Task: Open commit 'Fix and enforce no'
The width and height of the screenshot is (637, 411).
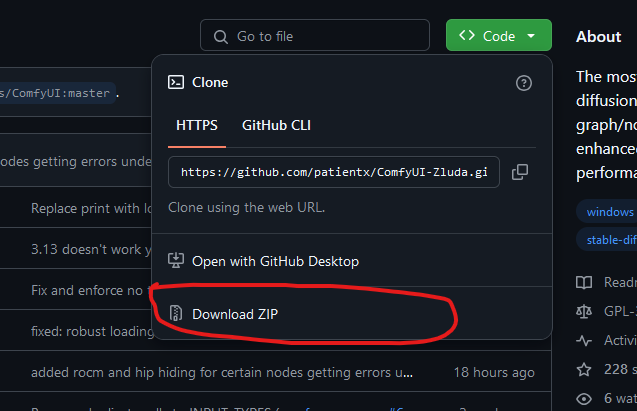Action: pos(89,290)
